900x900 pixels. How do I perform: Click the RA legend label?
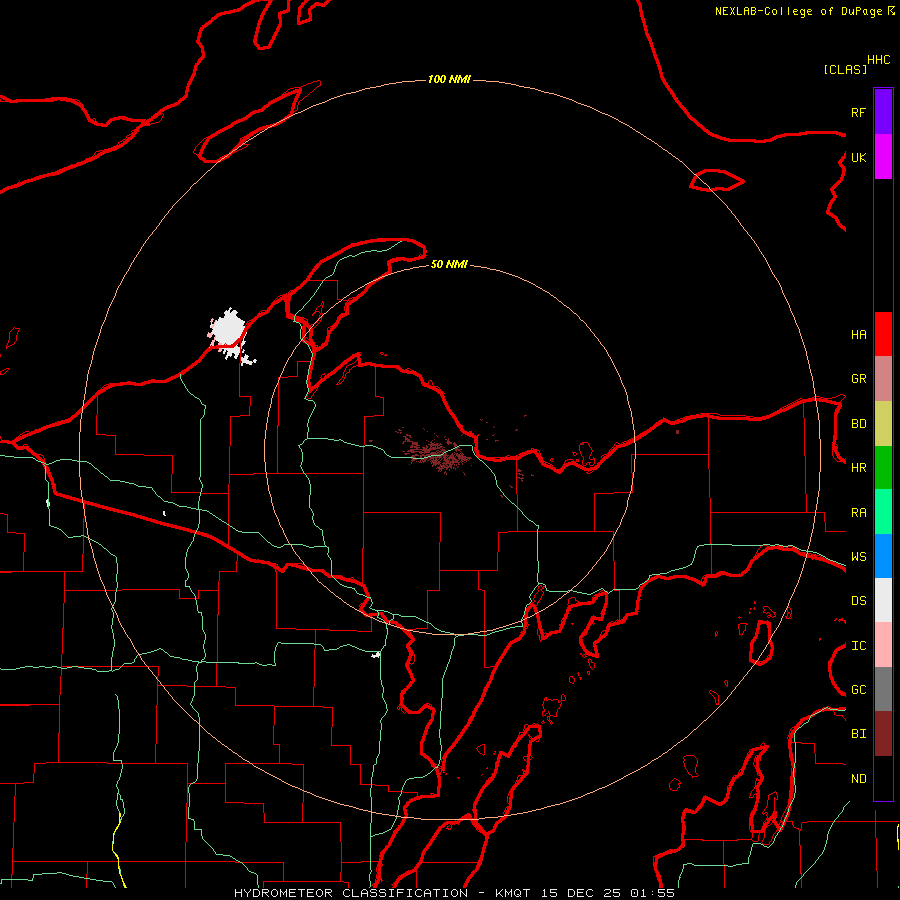(x=858, y=513)
